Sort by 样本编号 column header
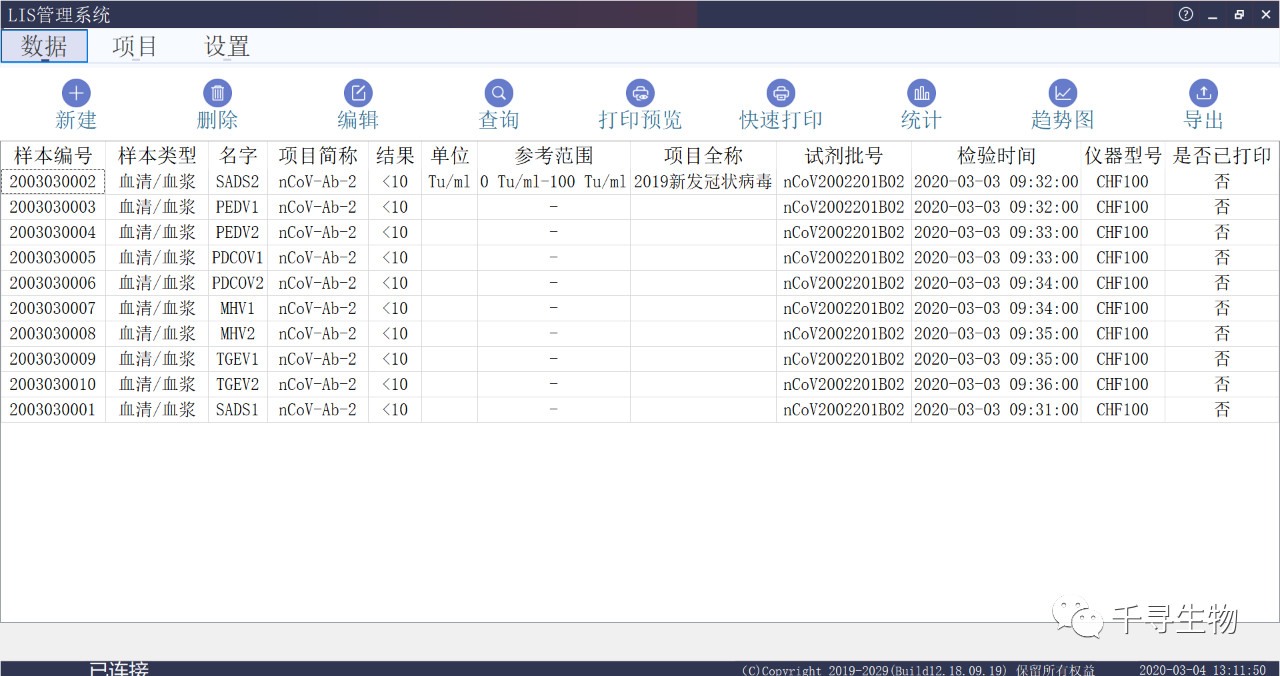 pyautogui.click(x=53, y=156)
